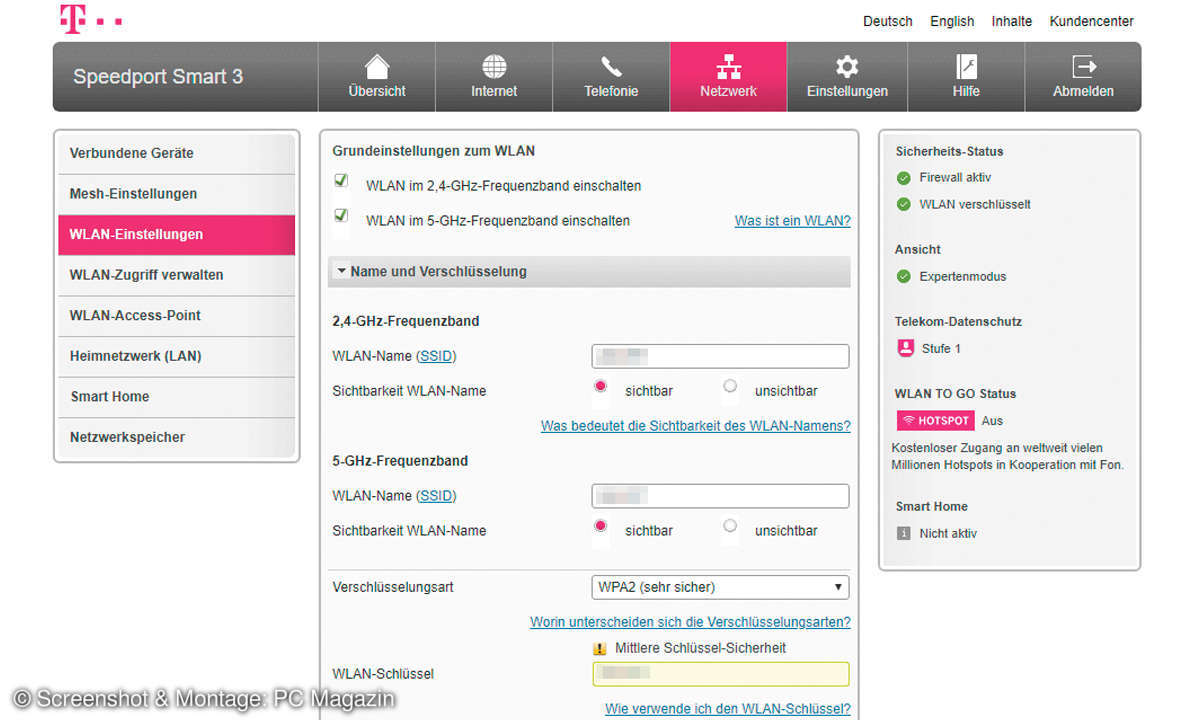Image resolution: width=1200 pixels, height=720 pixels.
Task: Open Internet via globe icon
Action: coord(494,67)
